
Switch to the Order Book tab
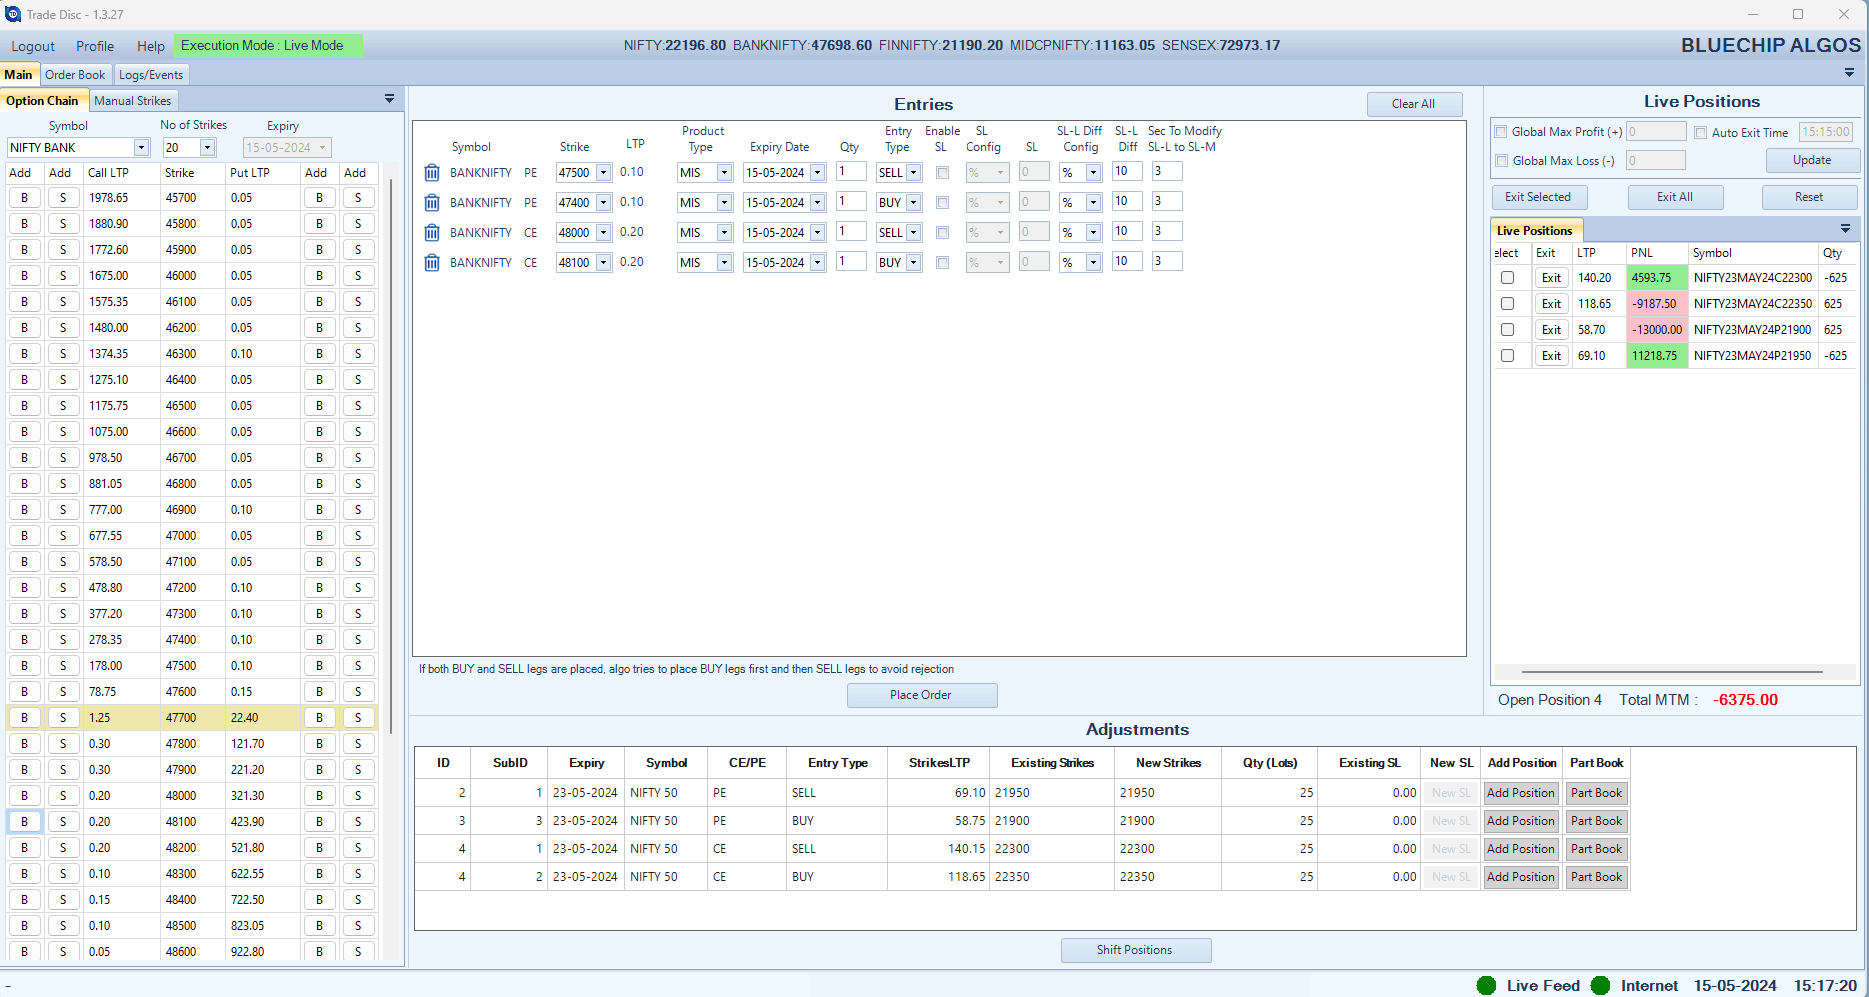click(x=75, y=75)
